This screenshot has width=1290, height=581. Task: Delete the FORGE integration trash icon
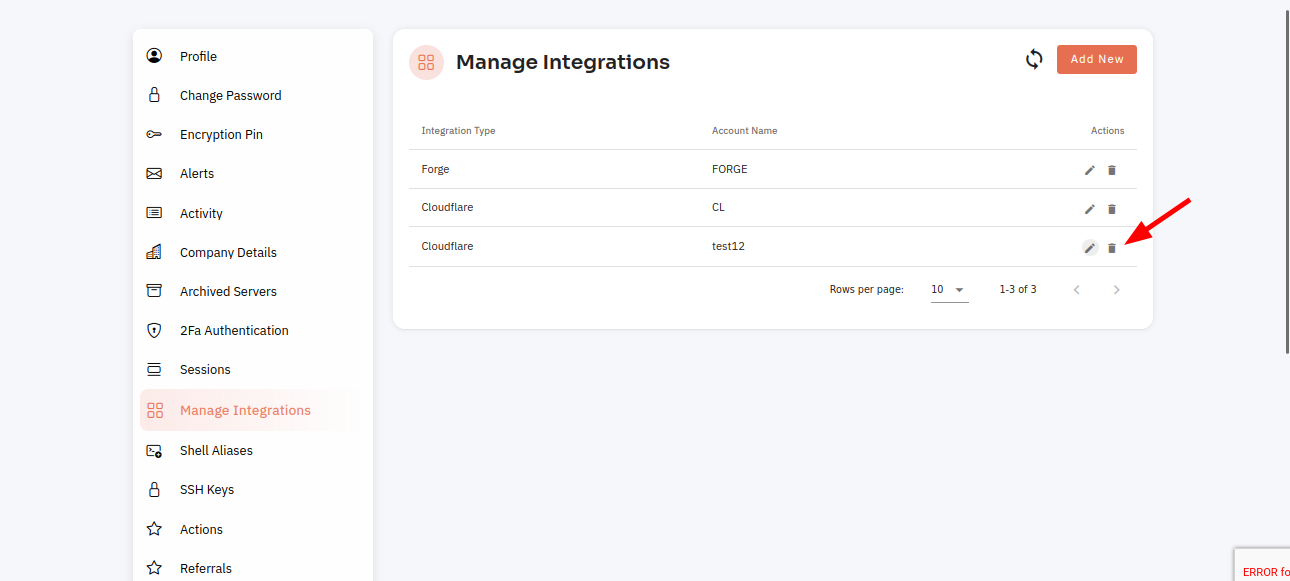pos(1111,170)
